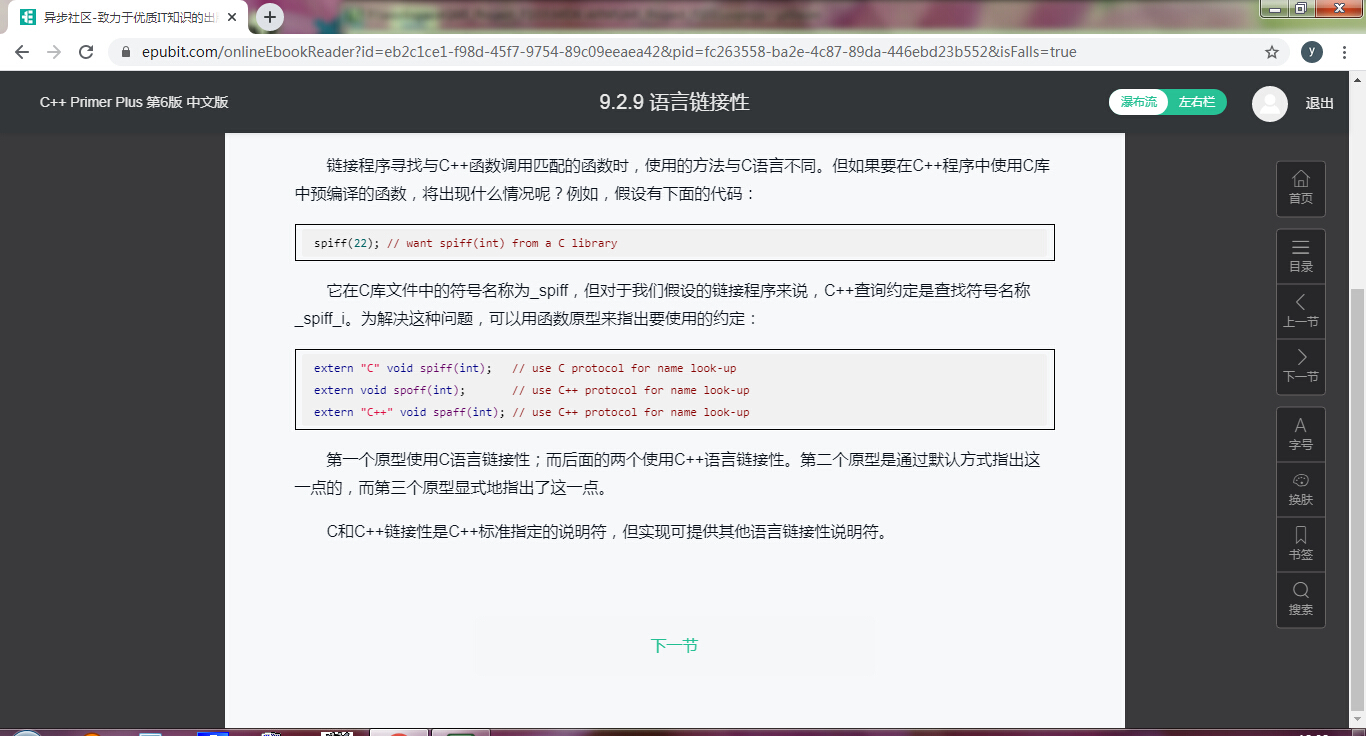Screen dimensions: 1366x736
Task: Click inside the browser address bar
Action: click(600, 51)
